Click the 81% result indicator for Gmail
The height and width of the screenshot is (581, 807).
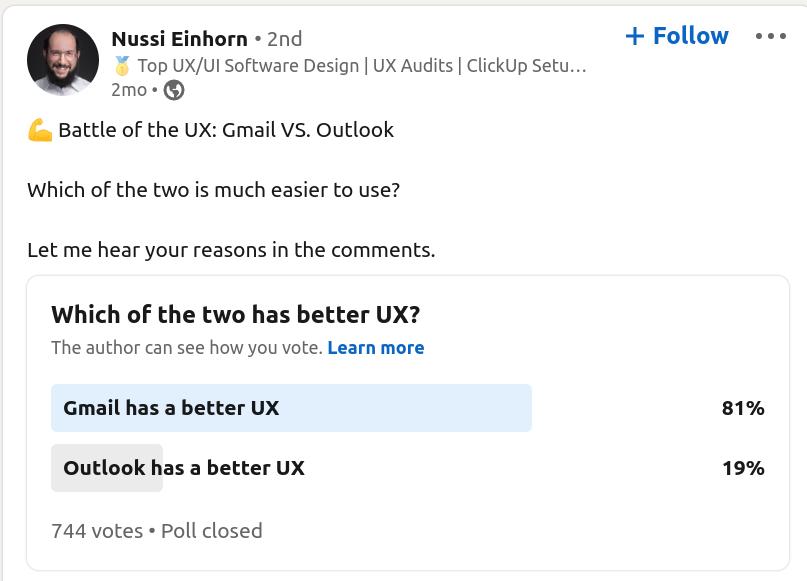point(743,408)
